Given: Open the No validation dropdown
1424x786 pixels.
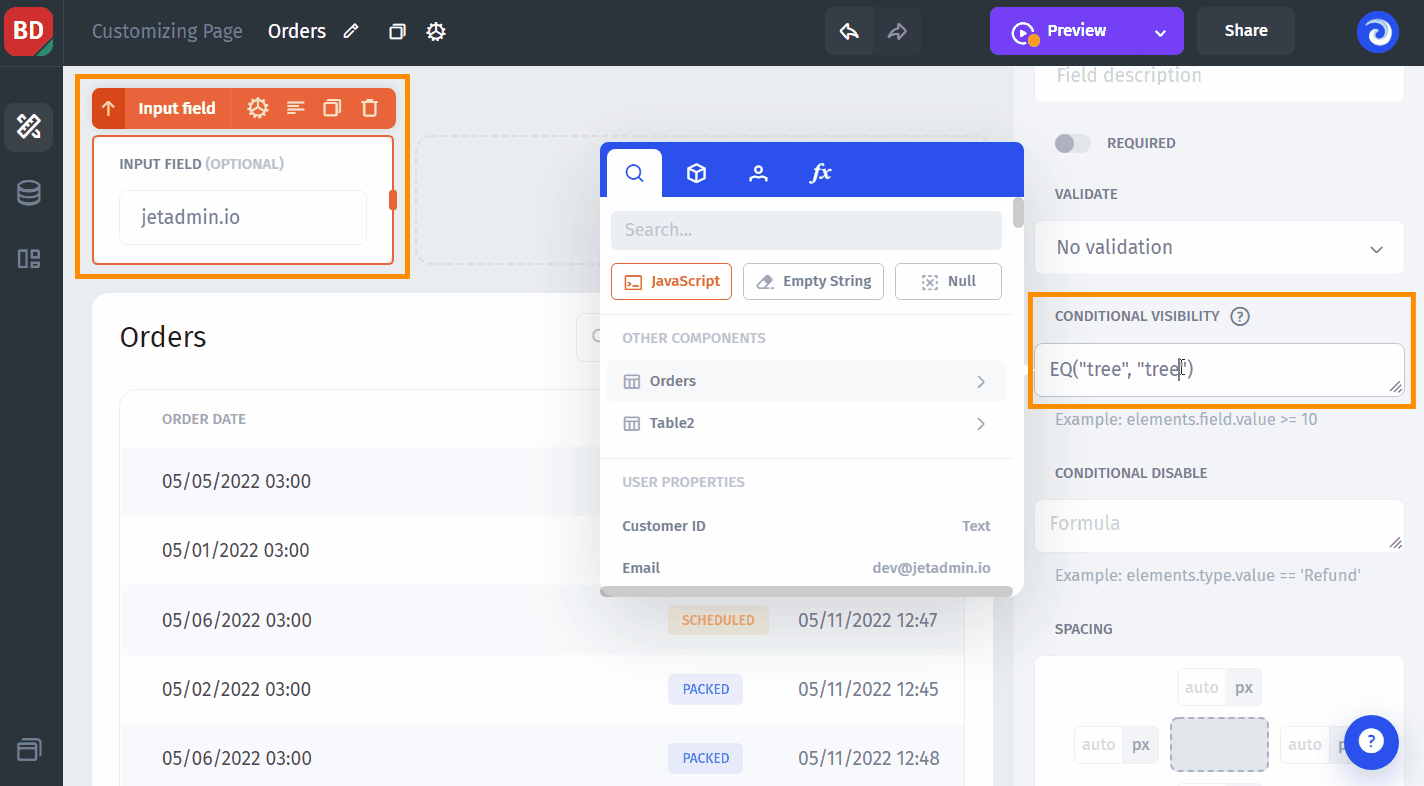Looking at the screenshot, I should (x=1219, y=247).
